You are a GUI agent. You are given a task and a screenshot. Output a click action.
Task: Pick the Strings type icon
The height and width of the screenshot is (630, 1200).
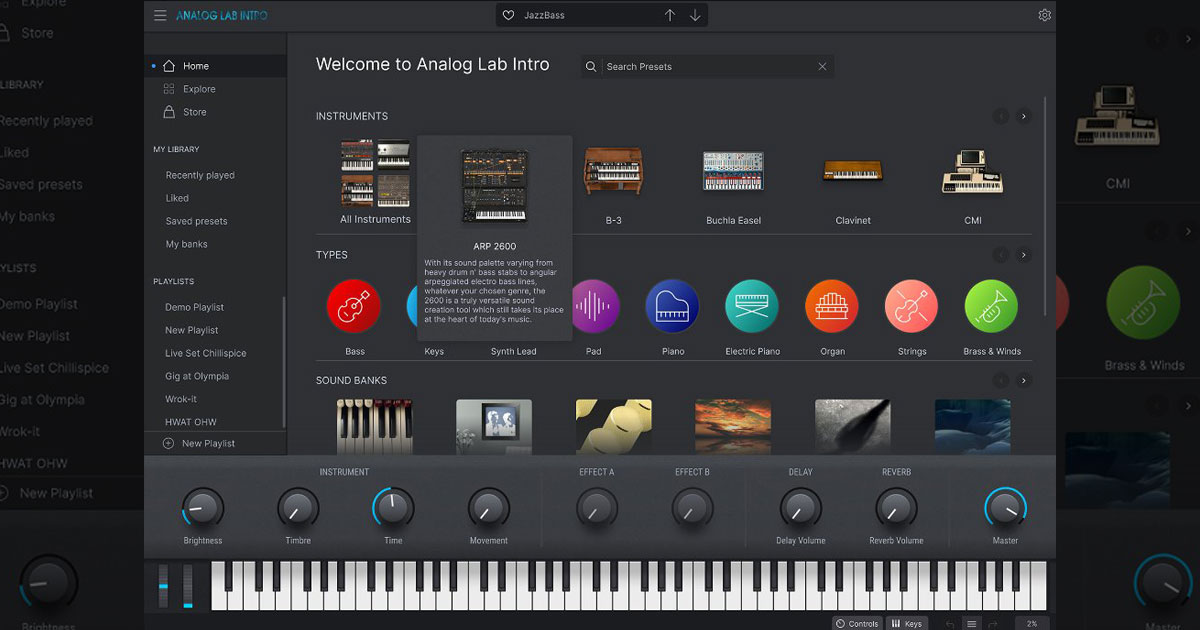[911, 306]
